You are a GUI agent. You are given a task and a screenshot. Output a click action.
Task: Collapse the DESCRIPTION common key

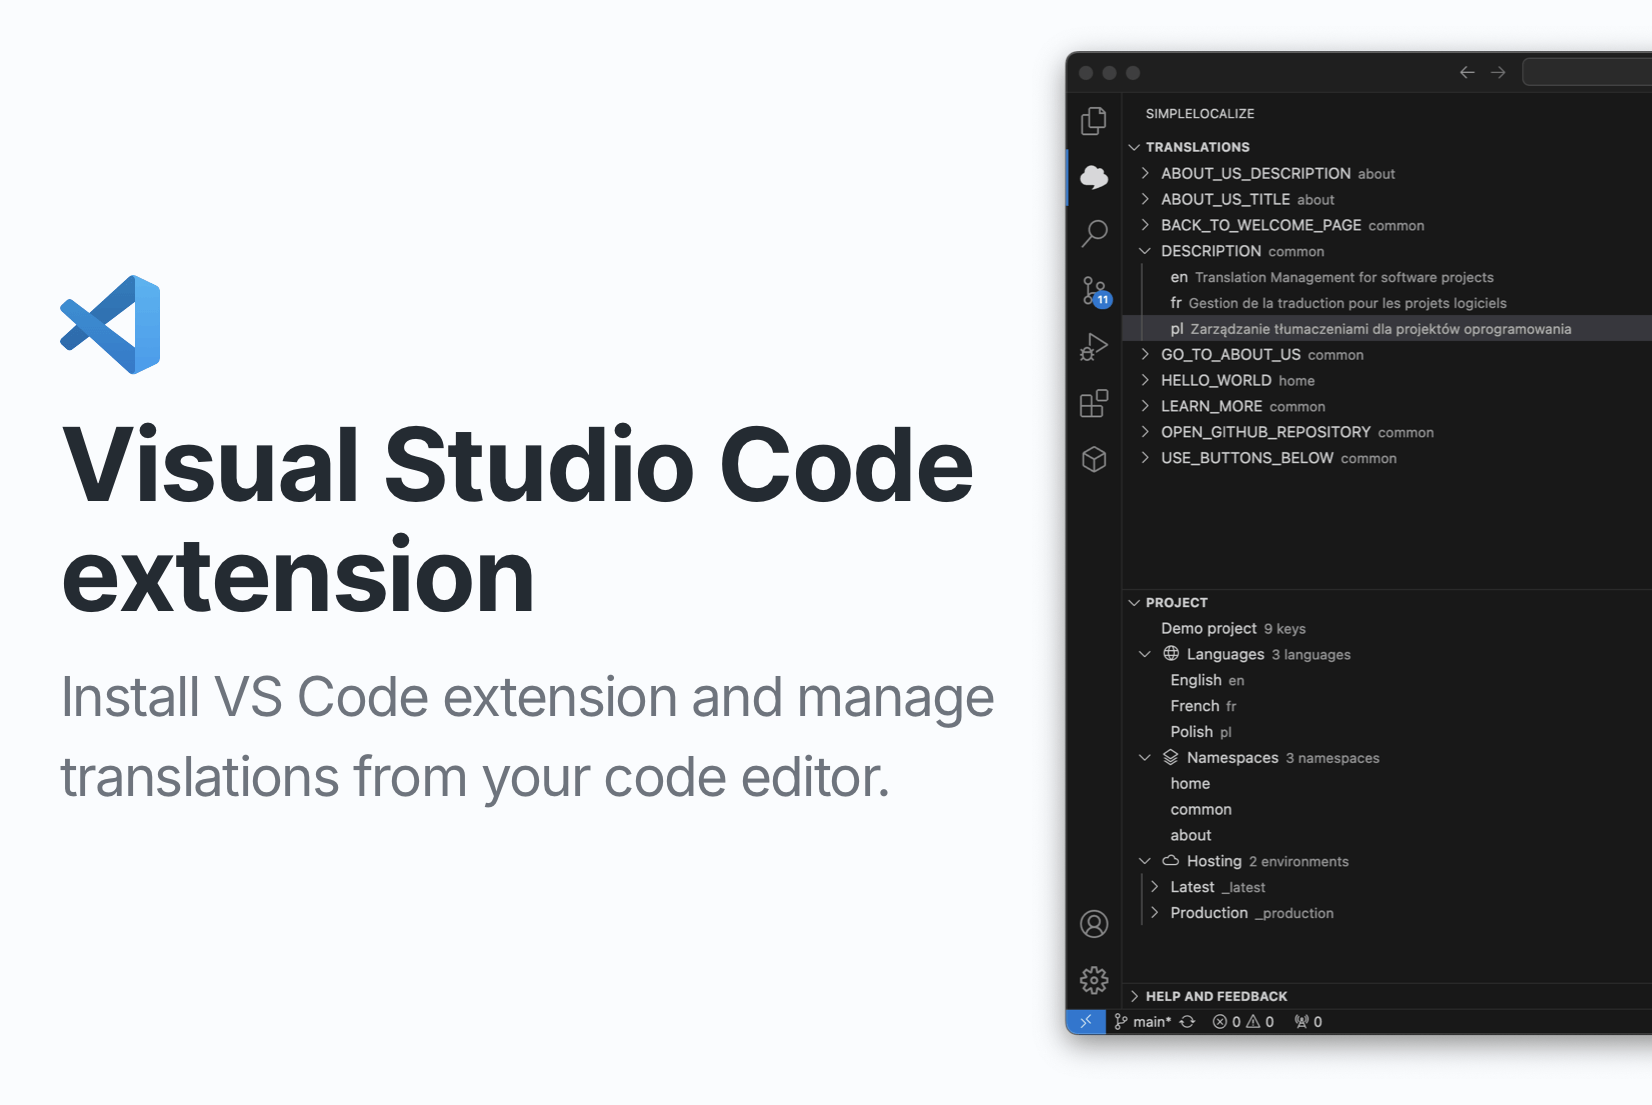point(1144,251)
